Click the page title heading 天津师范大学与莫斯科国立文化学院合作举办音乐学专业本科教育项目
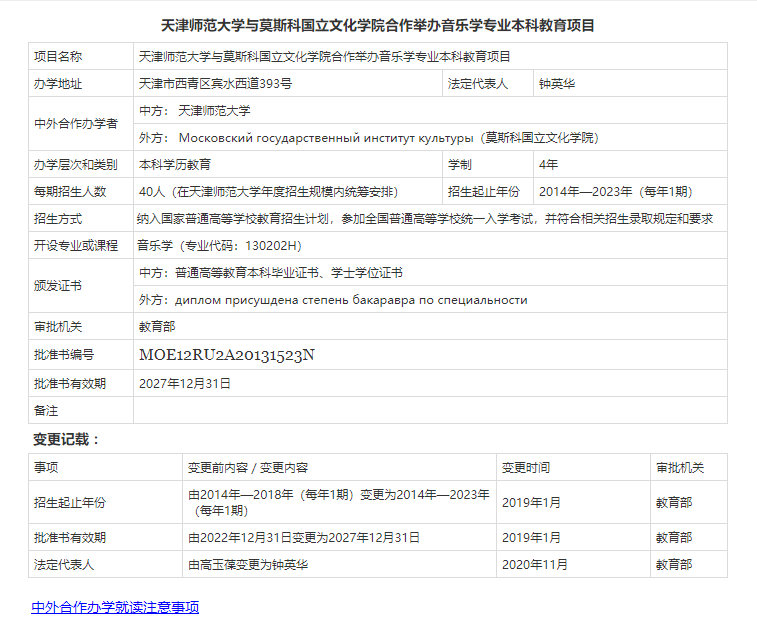 378,25
